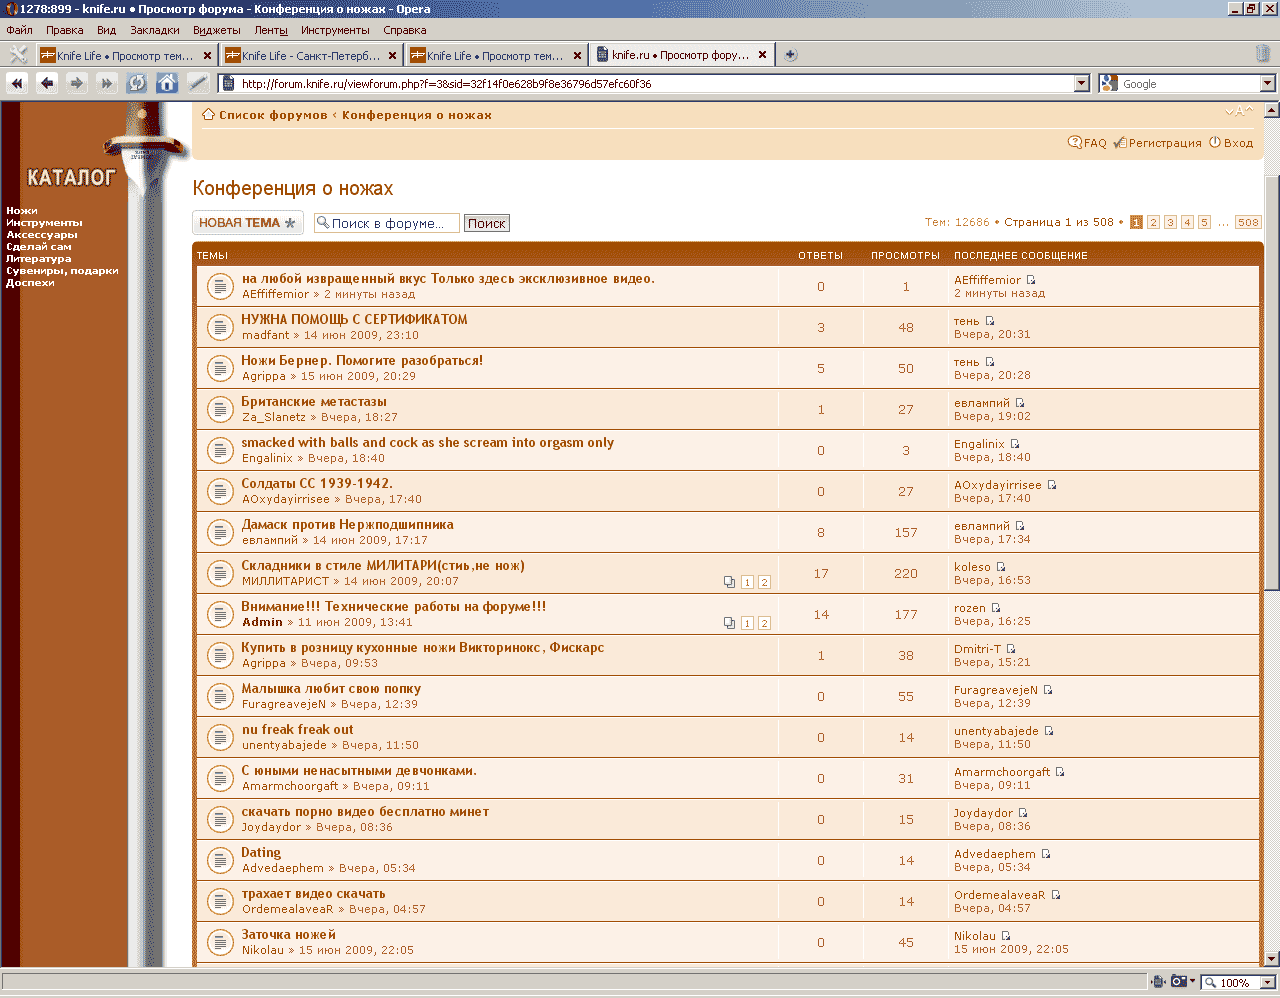Click the rewind navigation button
The width and height of the screenshot is (1280, 998).
(x=17, y=83)
